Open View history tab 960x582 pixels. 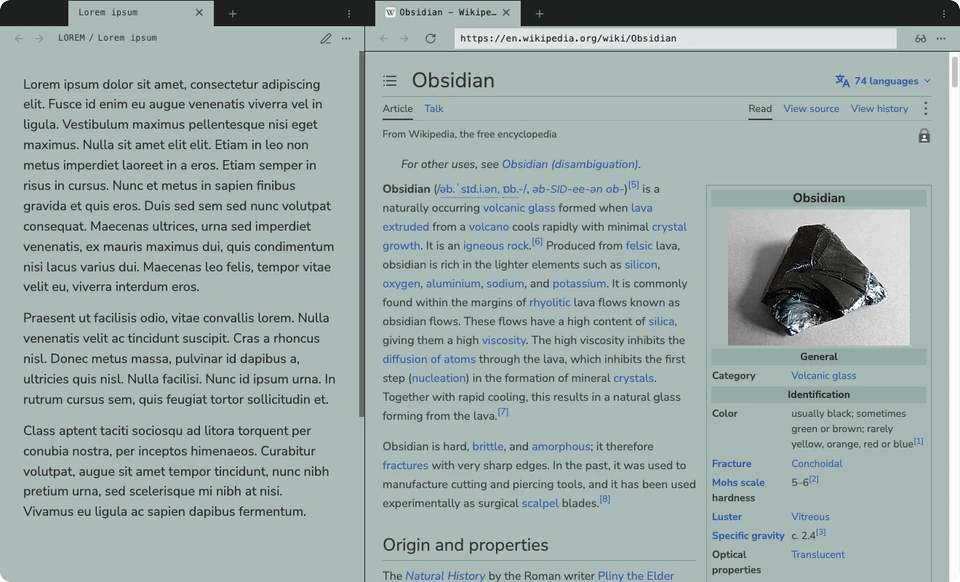click(879, 108)
